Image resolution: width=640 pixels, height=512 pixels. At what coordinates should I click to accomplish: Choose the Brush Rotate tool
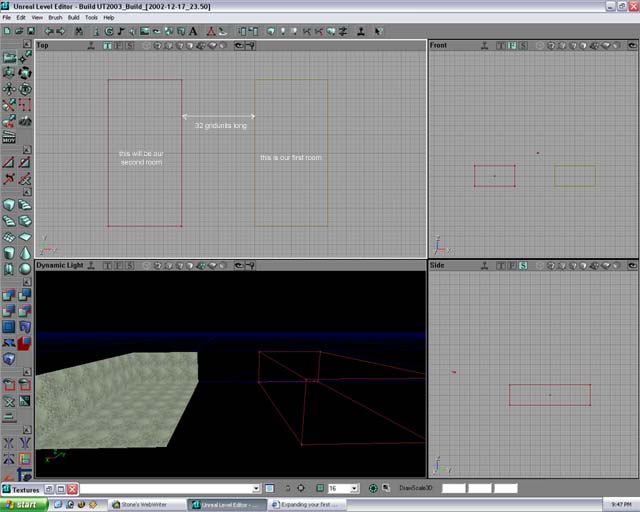point(25,73)
